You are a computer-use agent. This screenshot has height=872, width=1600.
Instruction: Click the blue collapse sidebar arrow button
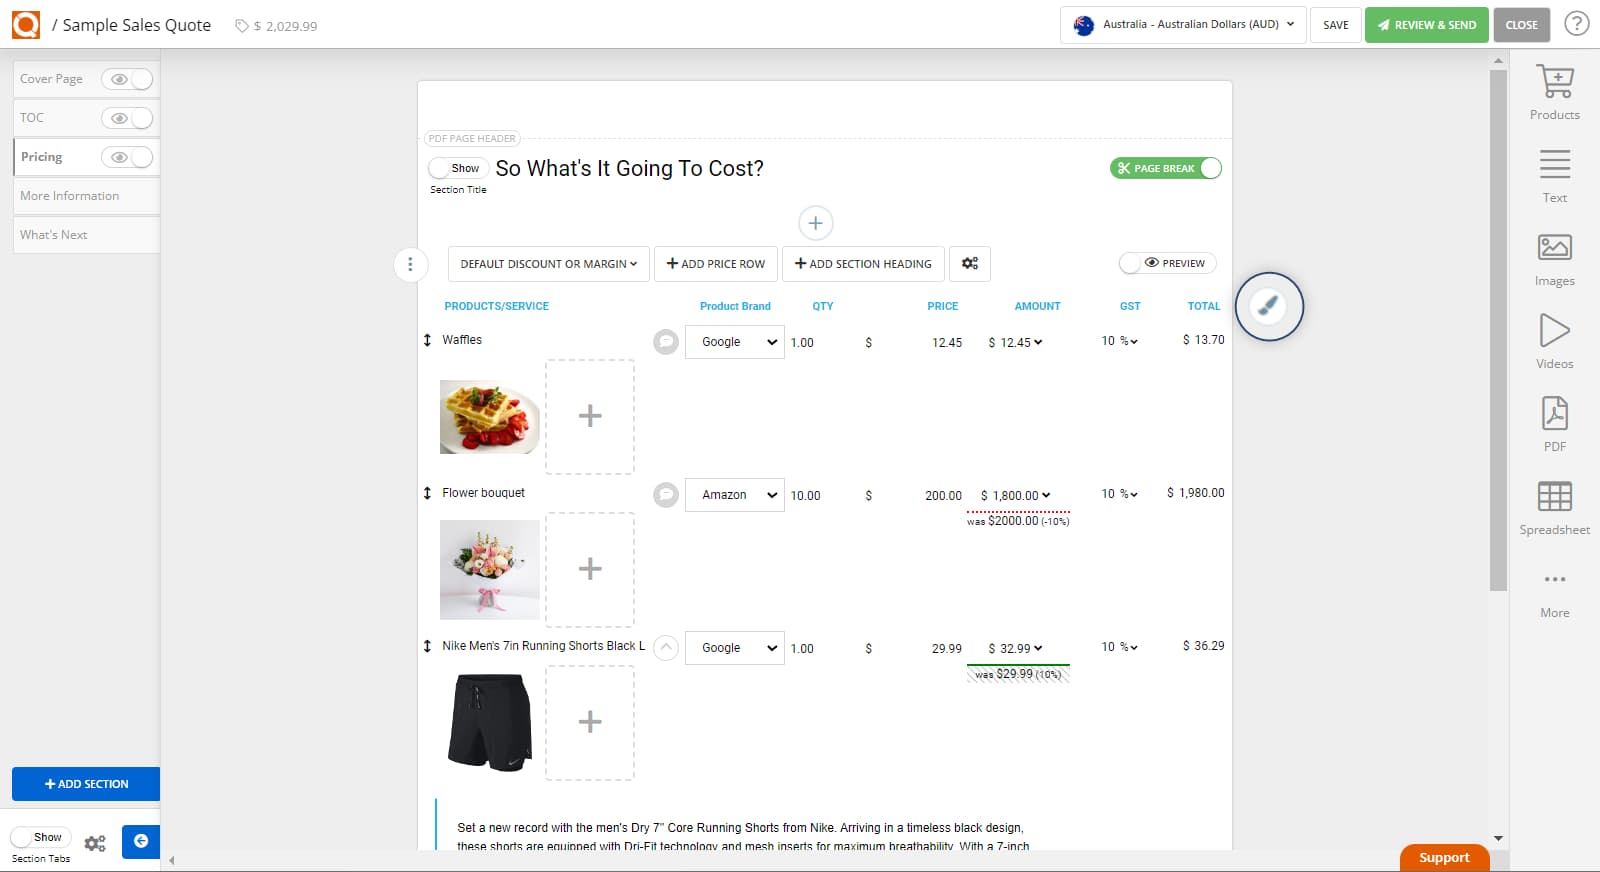(141, 842)
